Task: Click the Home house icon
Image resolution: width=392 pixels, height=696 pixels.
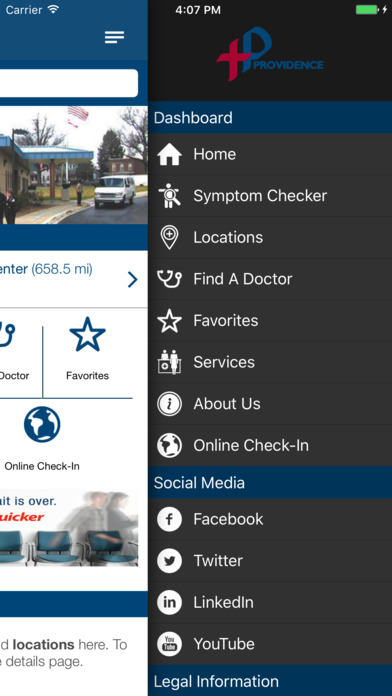Action: point(169,154)
